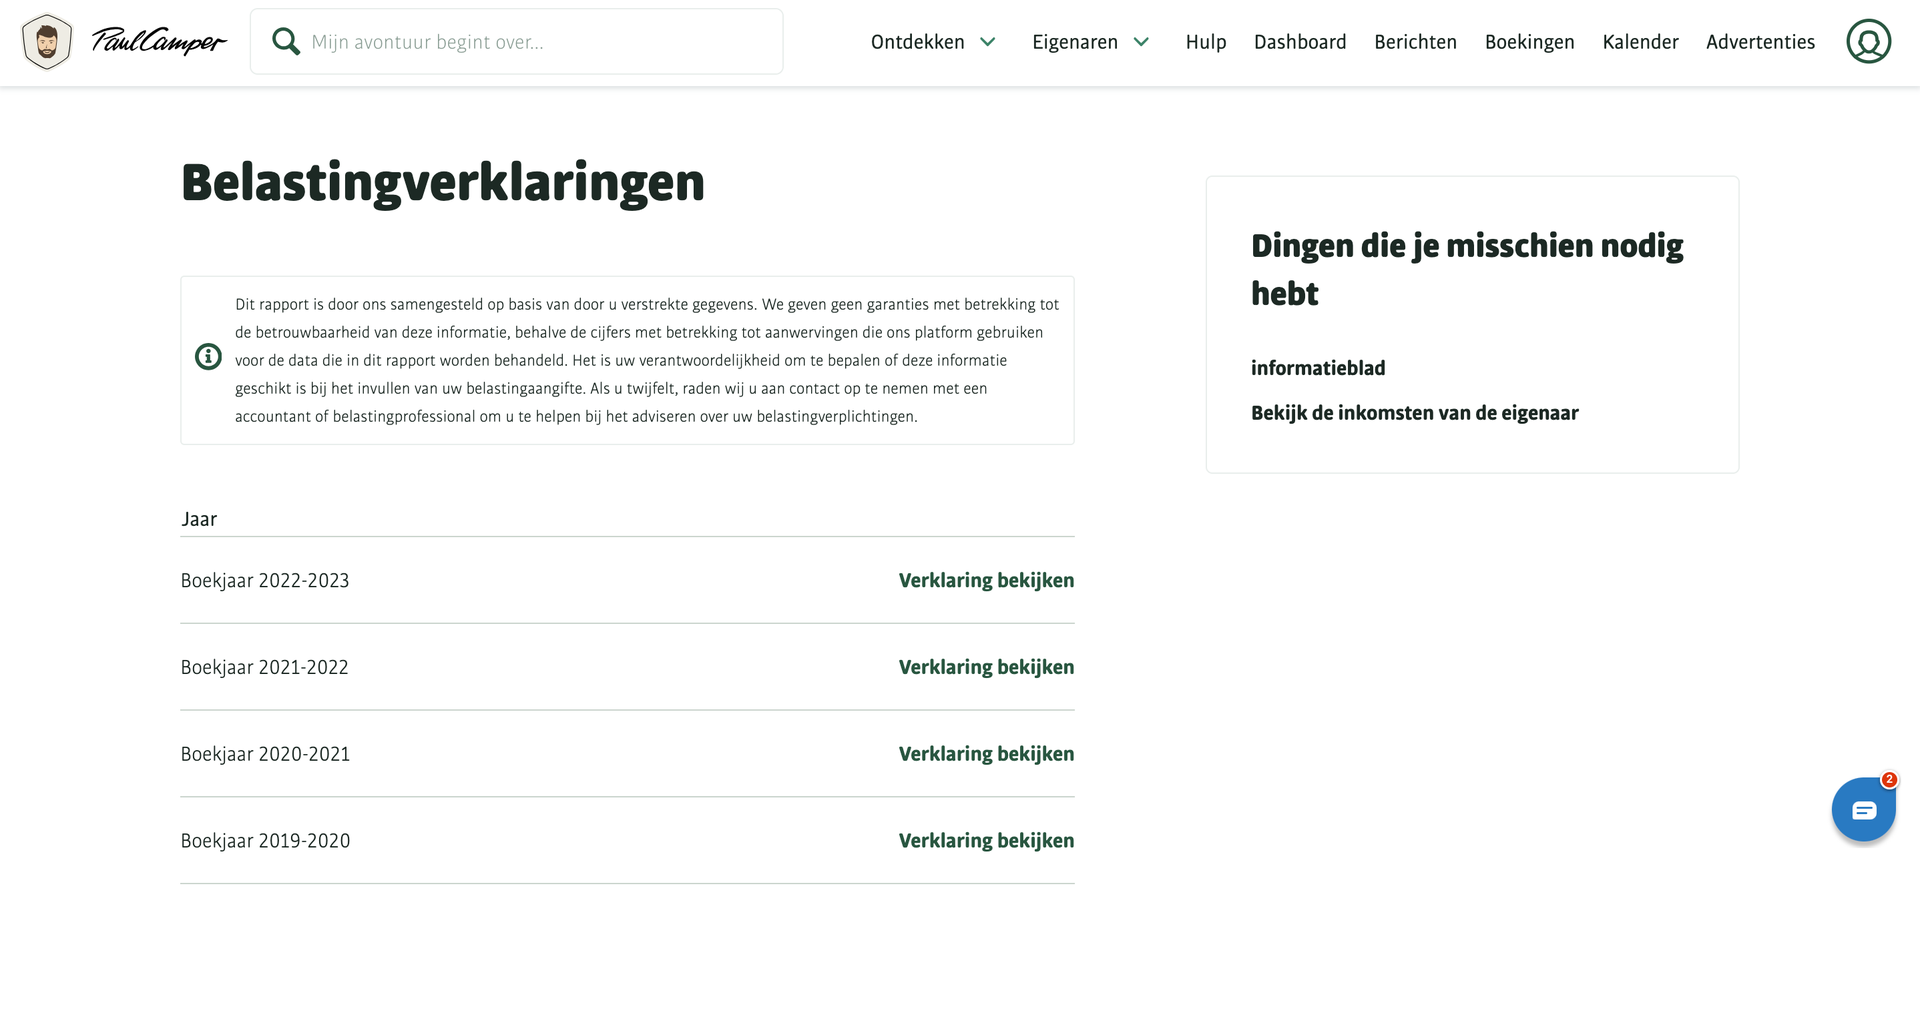Go to the Dashboard menu item
This screenshot has width=1920, height=1025.
[x=1300, y=42]
